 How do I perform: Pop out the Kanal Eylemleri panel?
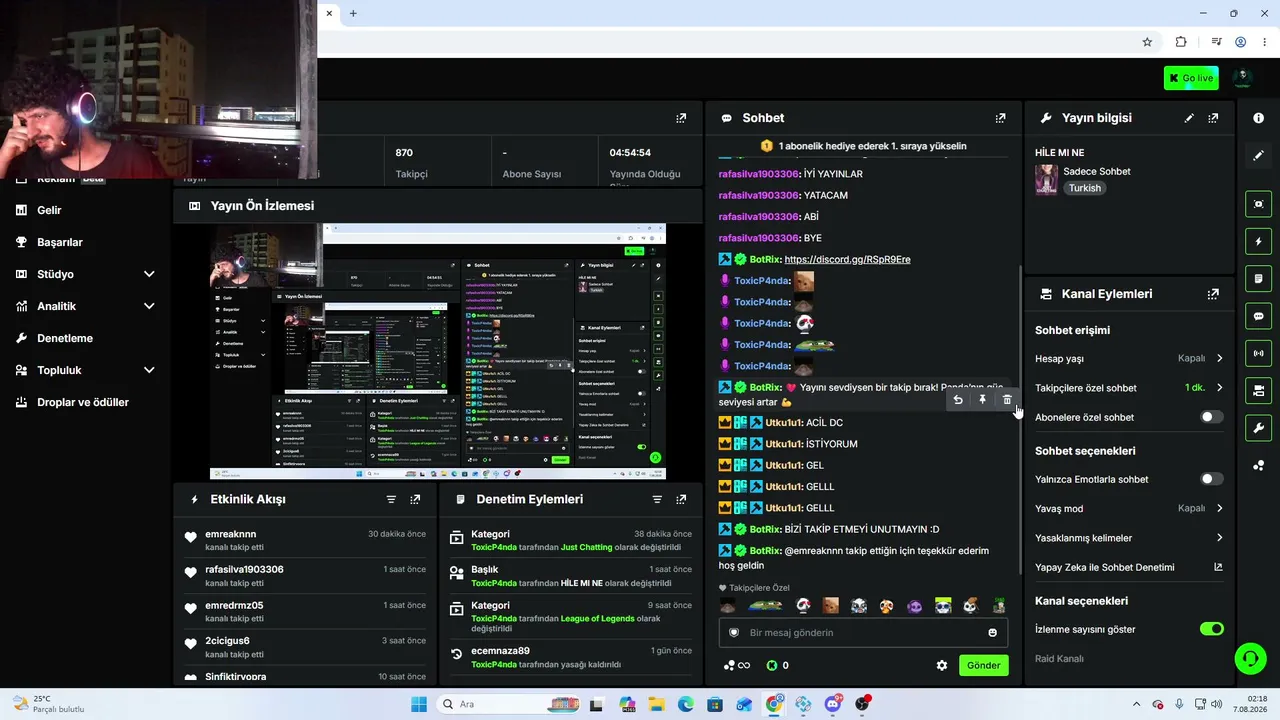(x=1213, y=294)
